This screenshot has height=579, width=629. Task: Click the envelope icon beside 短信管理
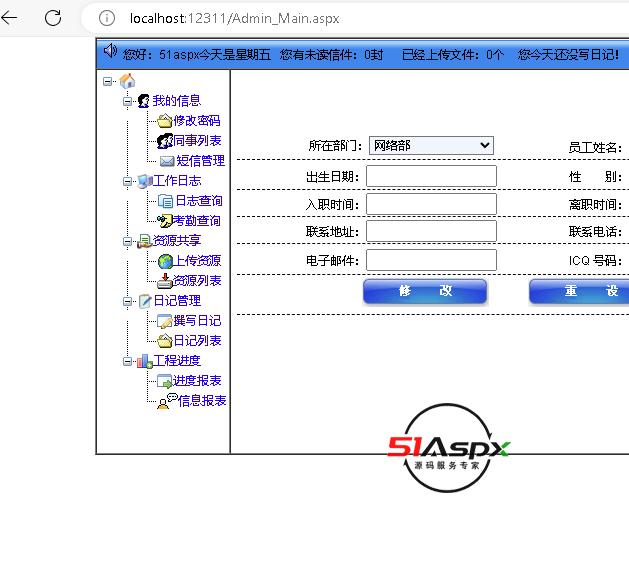[167, 161]
